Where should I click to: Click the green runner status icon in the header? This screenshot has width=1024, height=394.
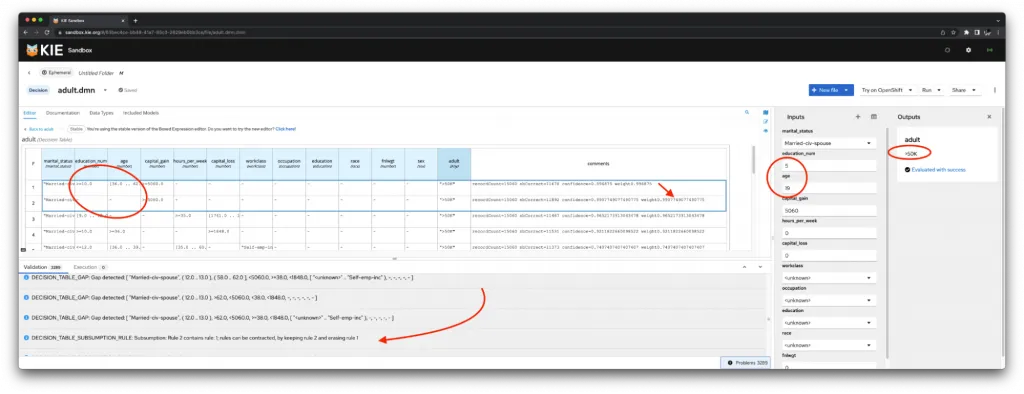pyautogui.click(x=990, y=50)
